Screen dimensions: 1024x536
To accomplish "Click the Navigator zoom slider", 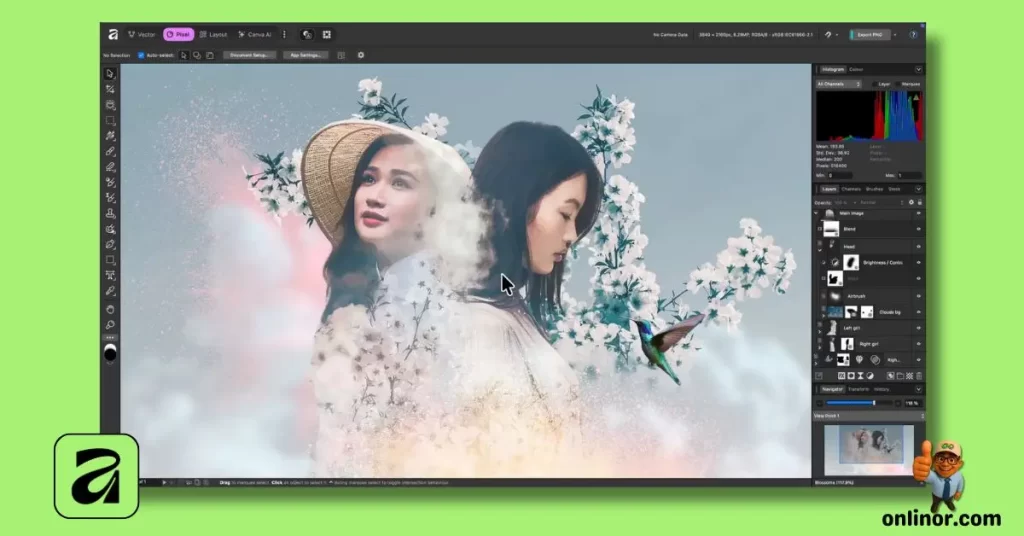I will 858,403.
